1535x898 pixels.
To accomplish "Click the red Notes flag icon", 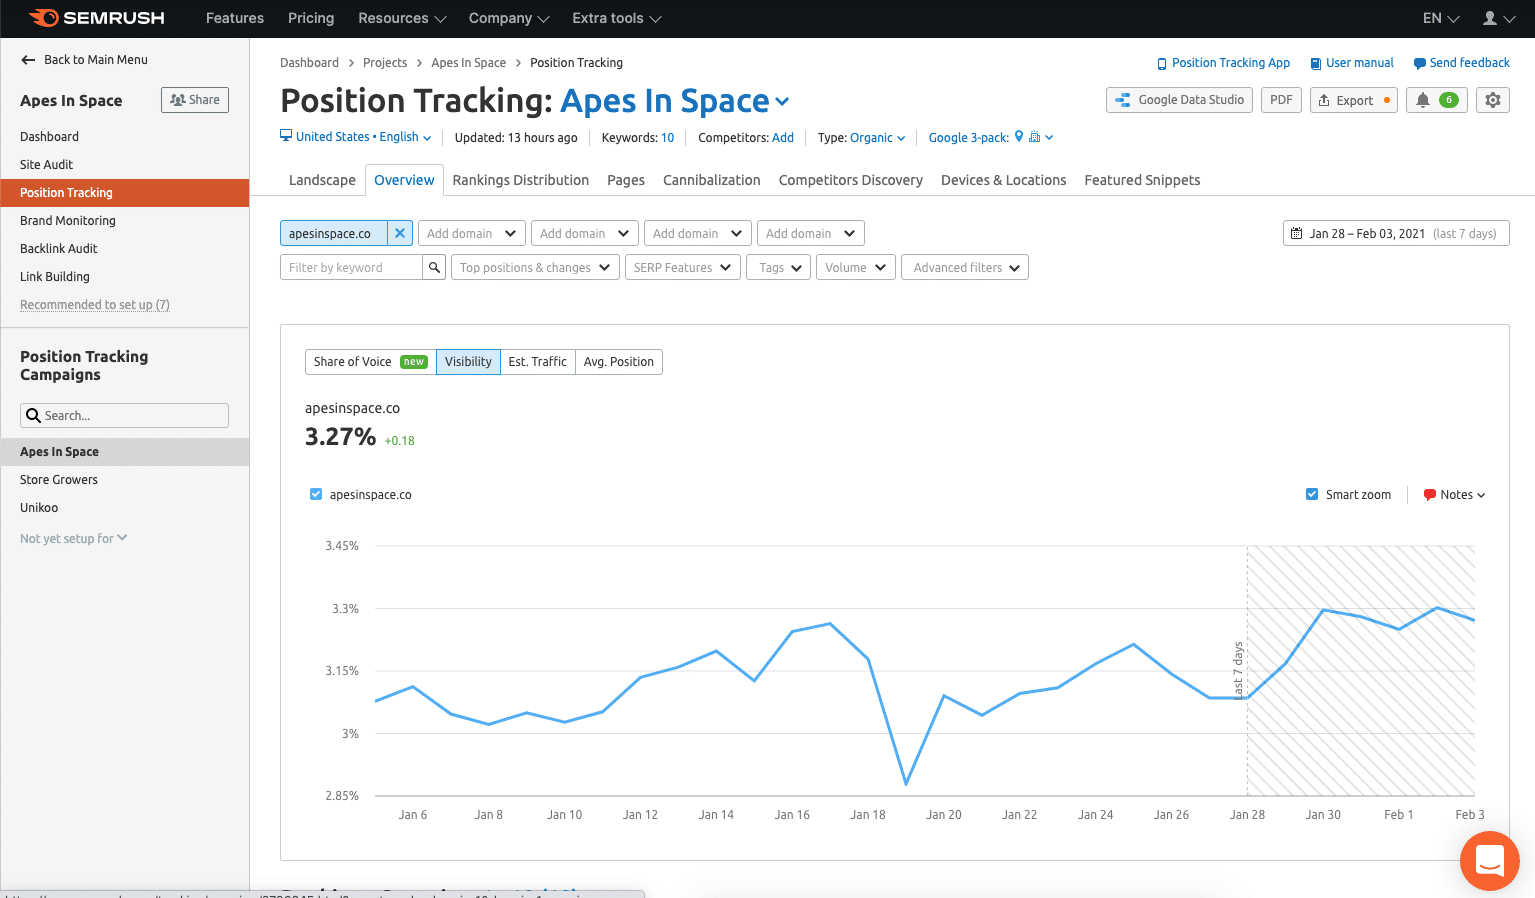I will [1430, 495].
